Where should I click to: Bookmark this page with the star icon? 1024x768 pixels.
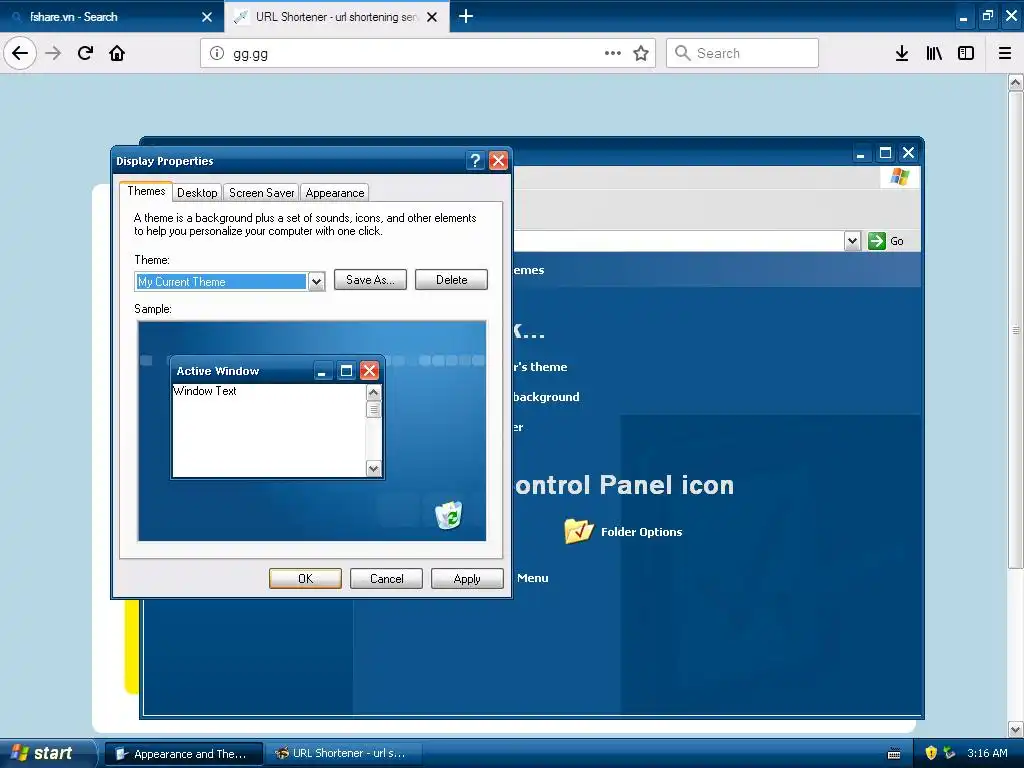[x=641, y=53]
